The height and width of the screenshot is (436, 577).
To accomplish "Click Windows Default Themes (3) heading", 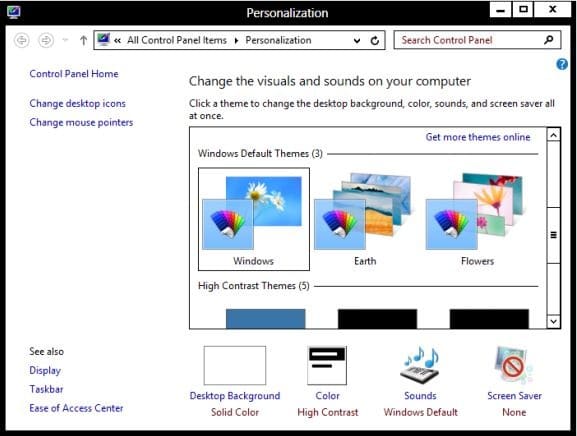I will coord(260,153).
